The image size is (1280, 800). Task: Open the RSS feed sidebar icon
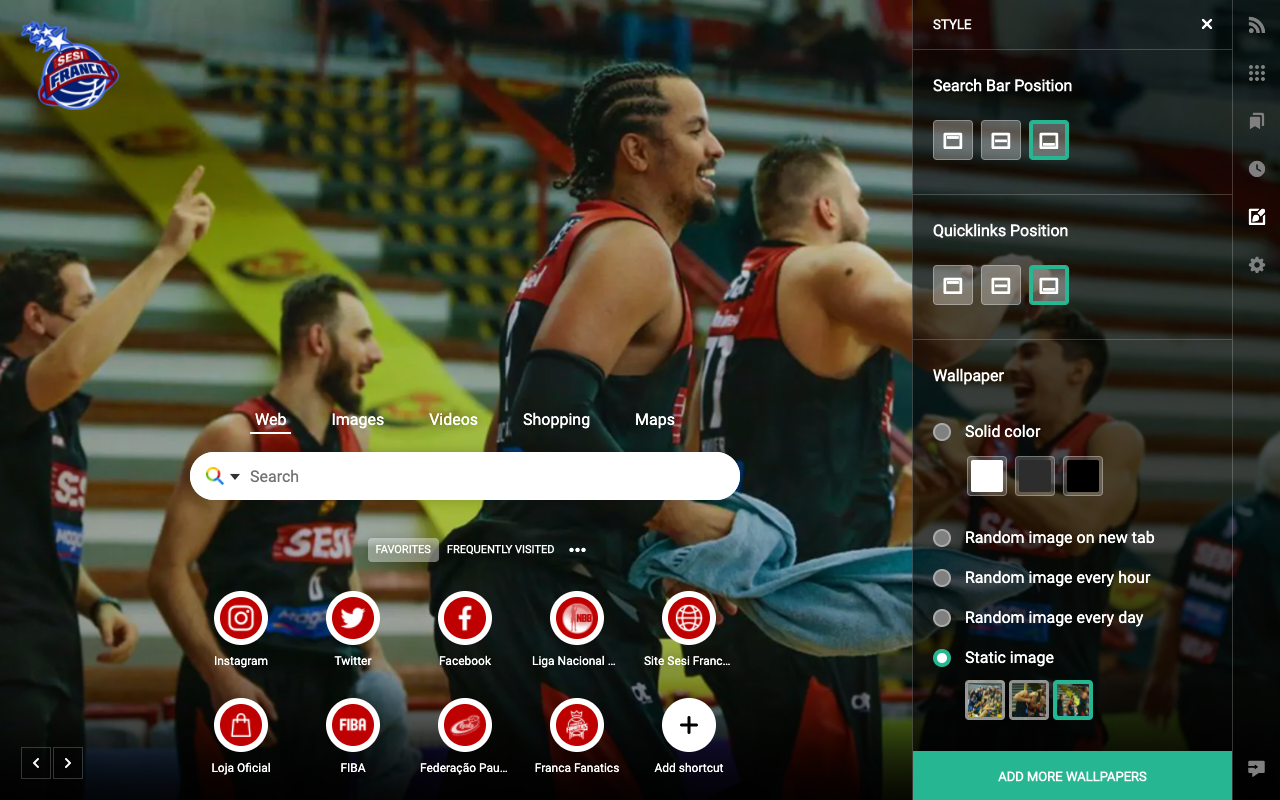pos(1257,25)
